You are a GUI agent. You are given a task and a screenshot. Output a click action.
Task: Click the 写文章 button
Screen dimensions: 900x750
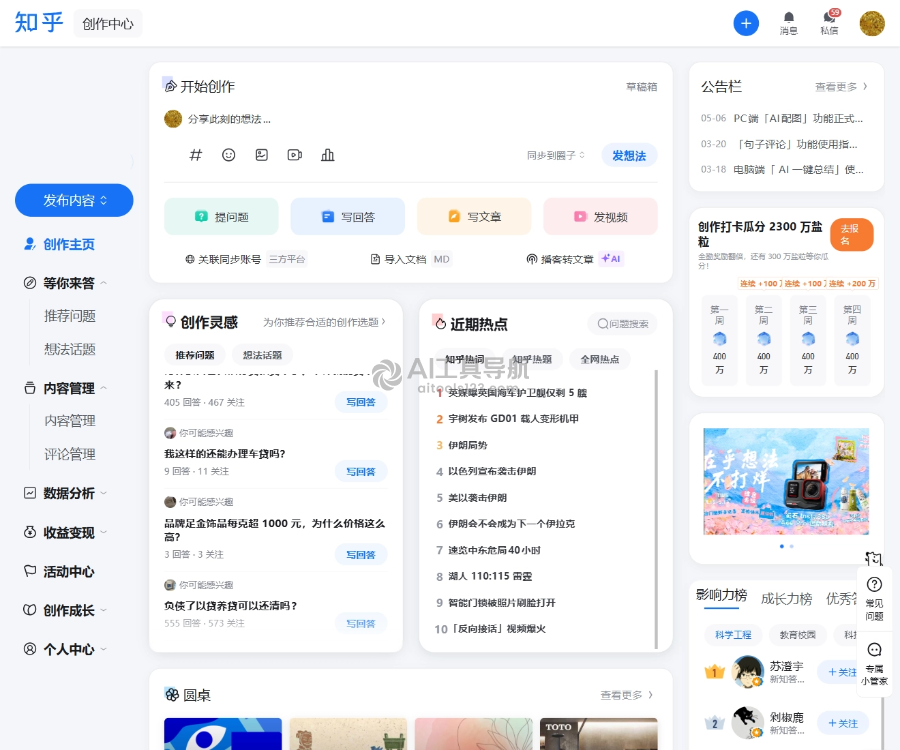474,216
